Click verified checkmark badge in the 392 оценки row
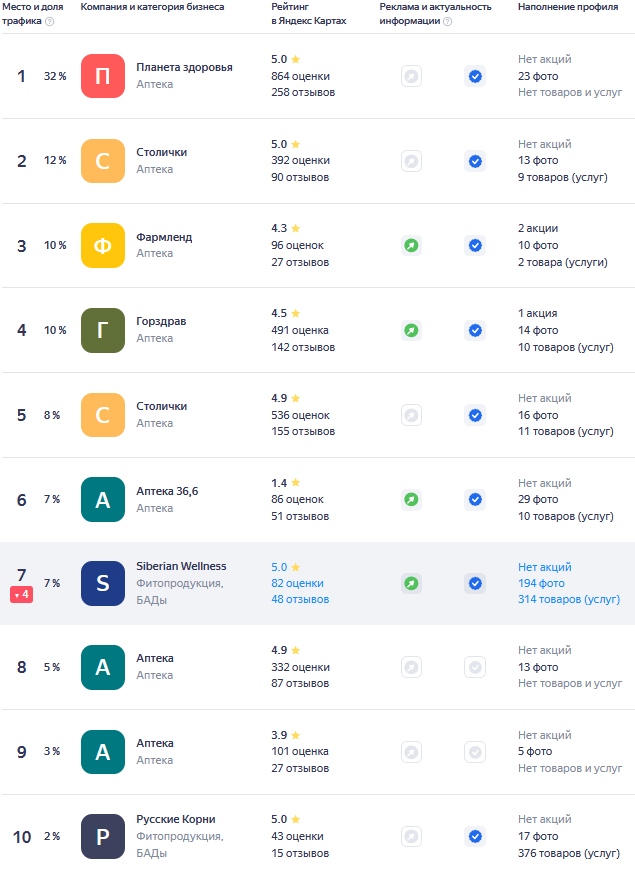The image size is (635, 872). coord(475,161)
